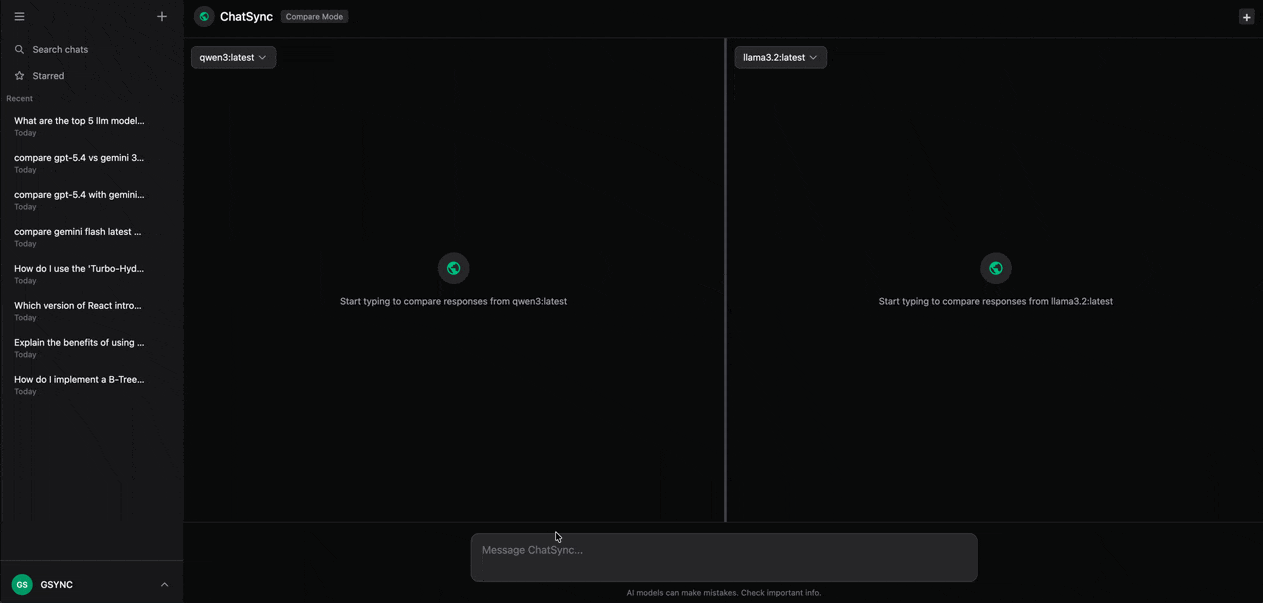Add a comparison panel with top-right plus

pos(1246,17)
